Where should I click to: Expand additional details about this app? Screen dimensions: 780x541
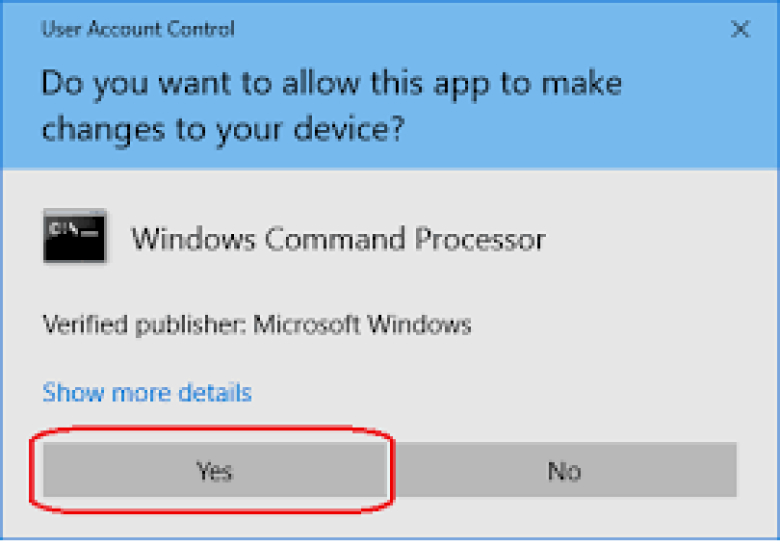coord(147,392)
